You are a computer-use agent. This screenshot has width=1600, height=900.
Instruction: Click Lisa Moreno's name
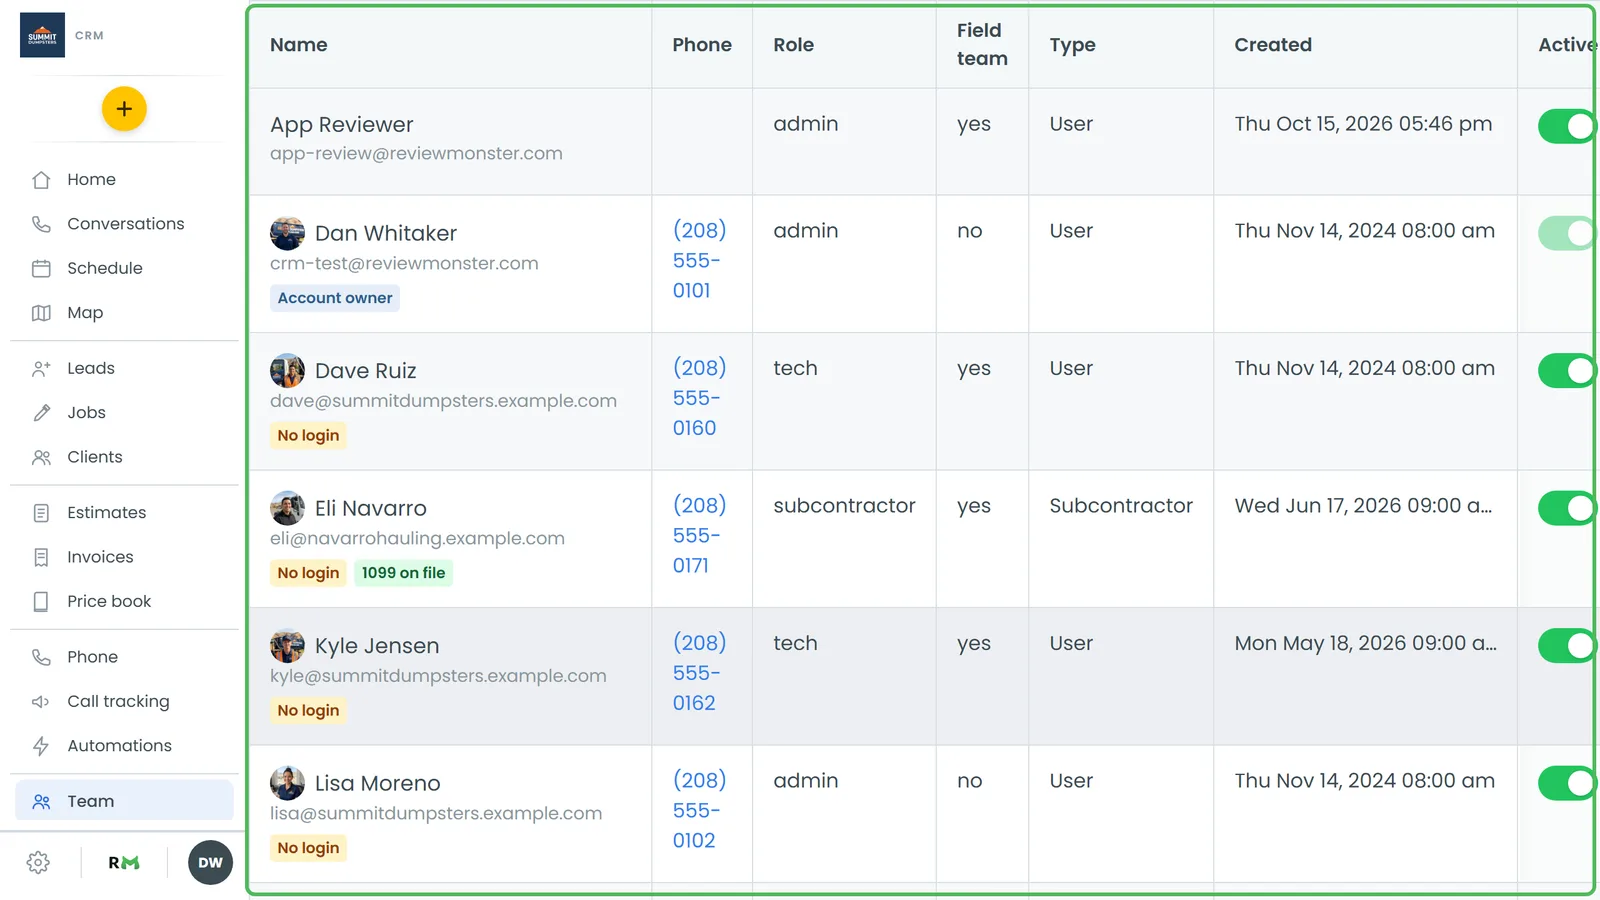point(377,783)
